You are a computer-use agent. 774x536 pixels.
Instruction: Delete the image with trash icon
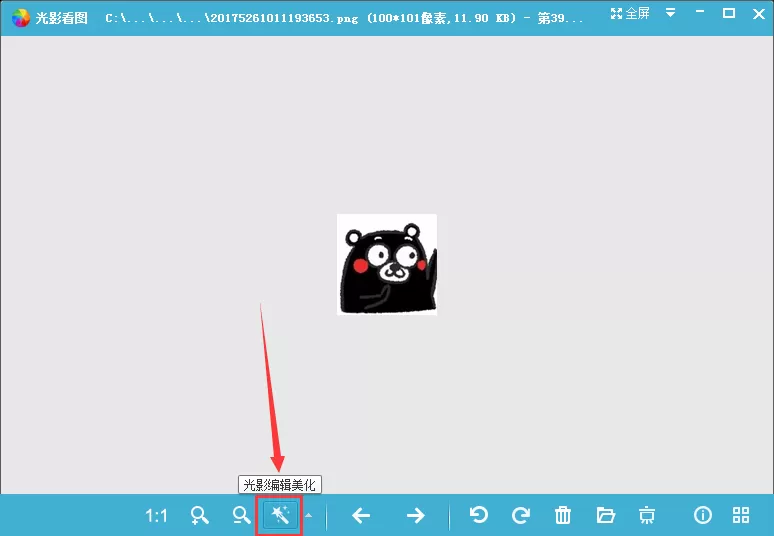[563, 515]
